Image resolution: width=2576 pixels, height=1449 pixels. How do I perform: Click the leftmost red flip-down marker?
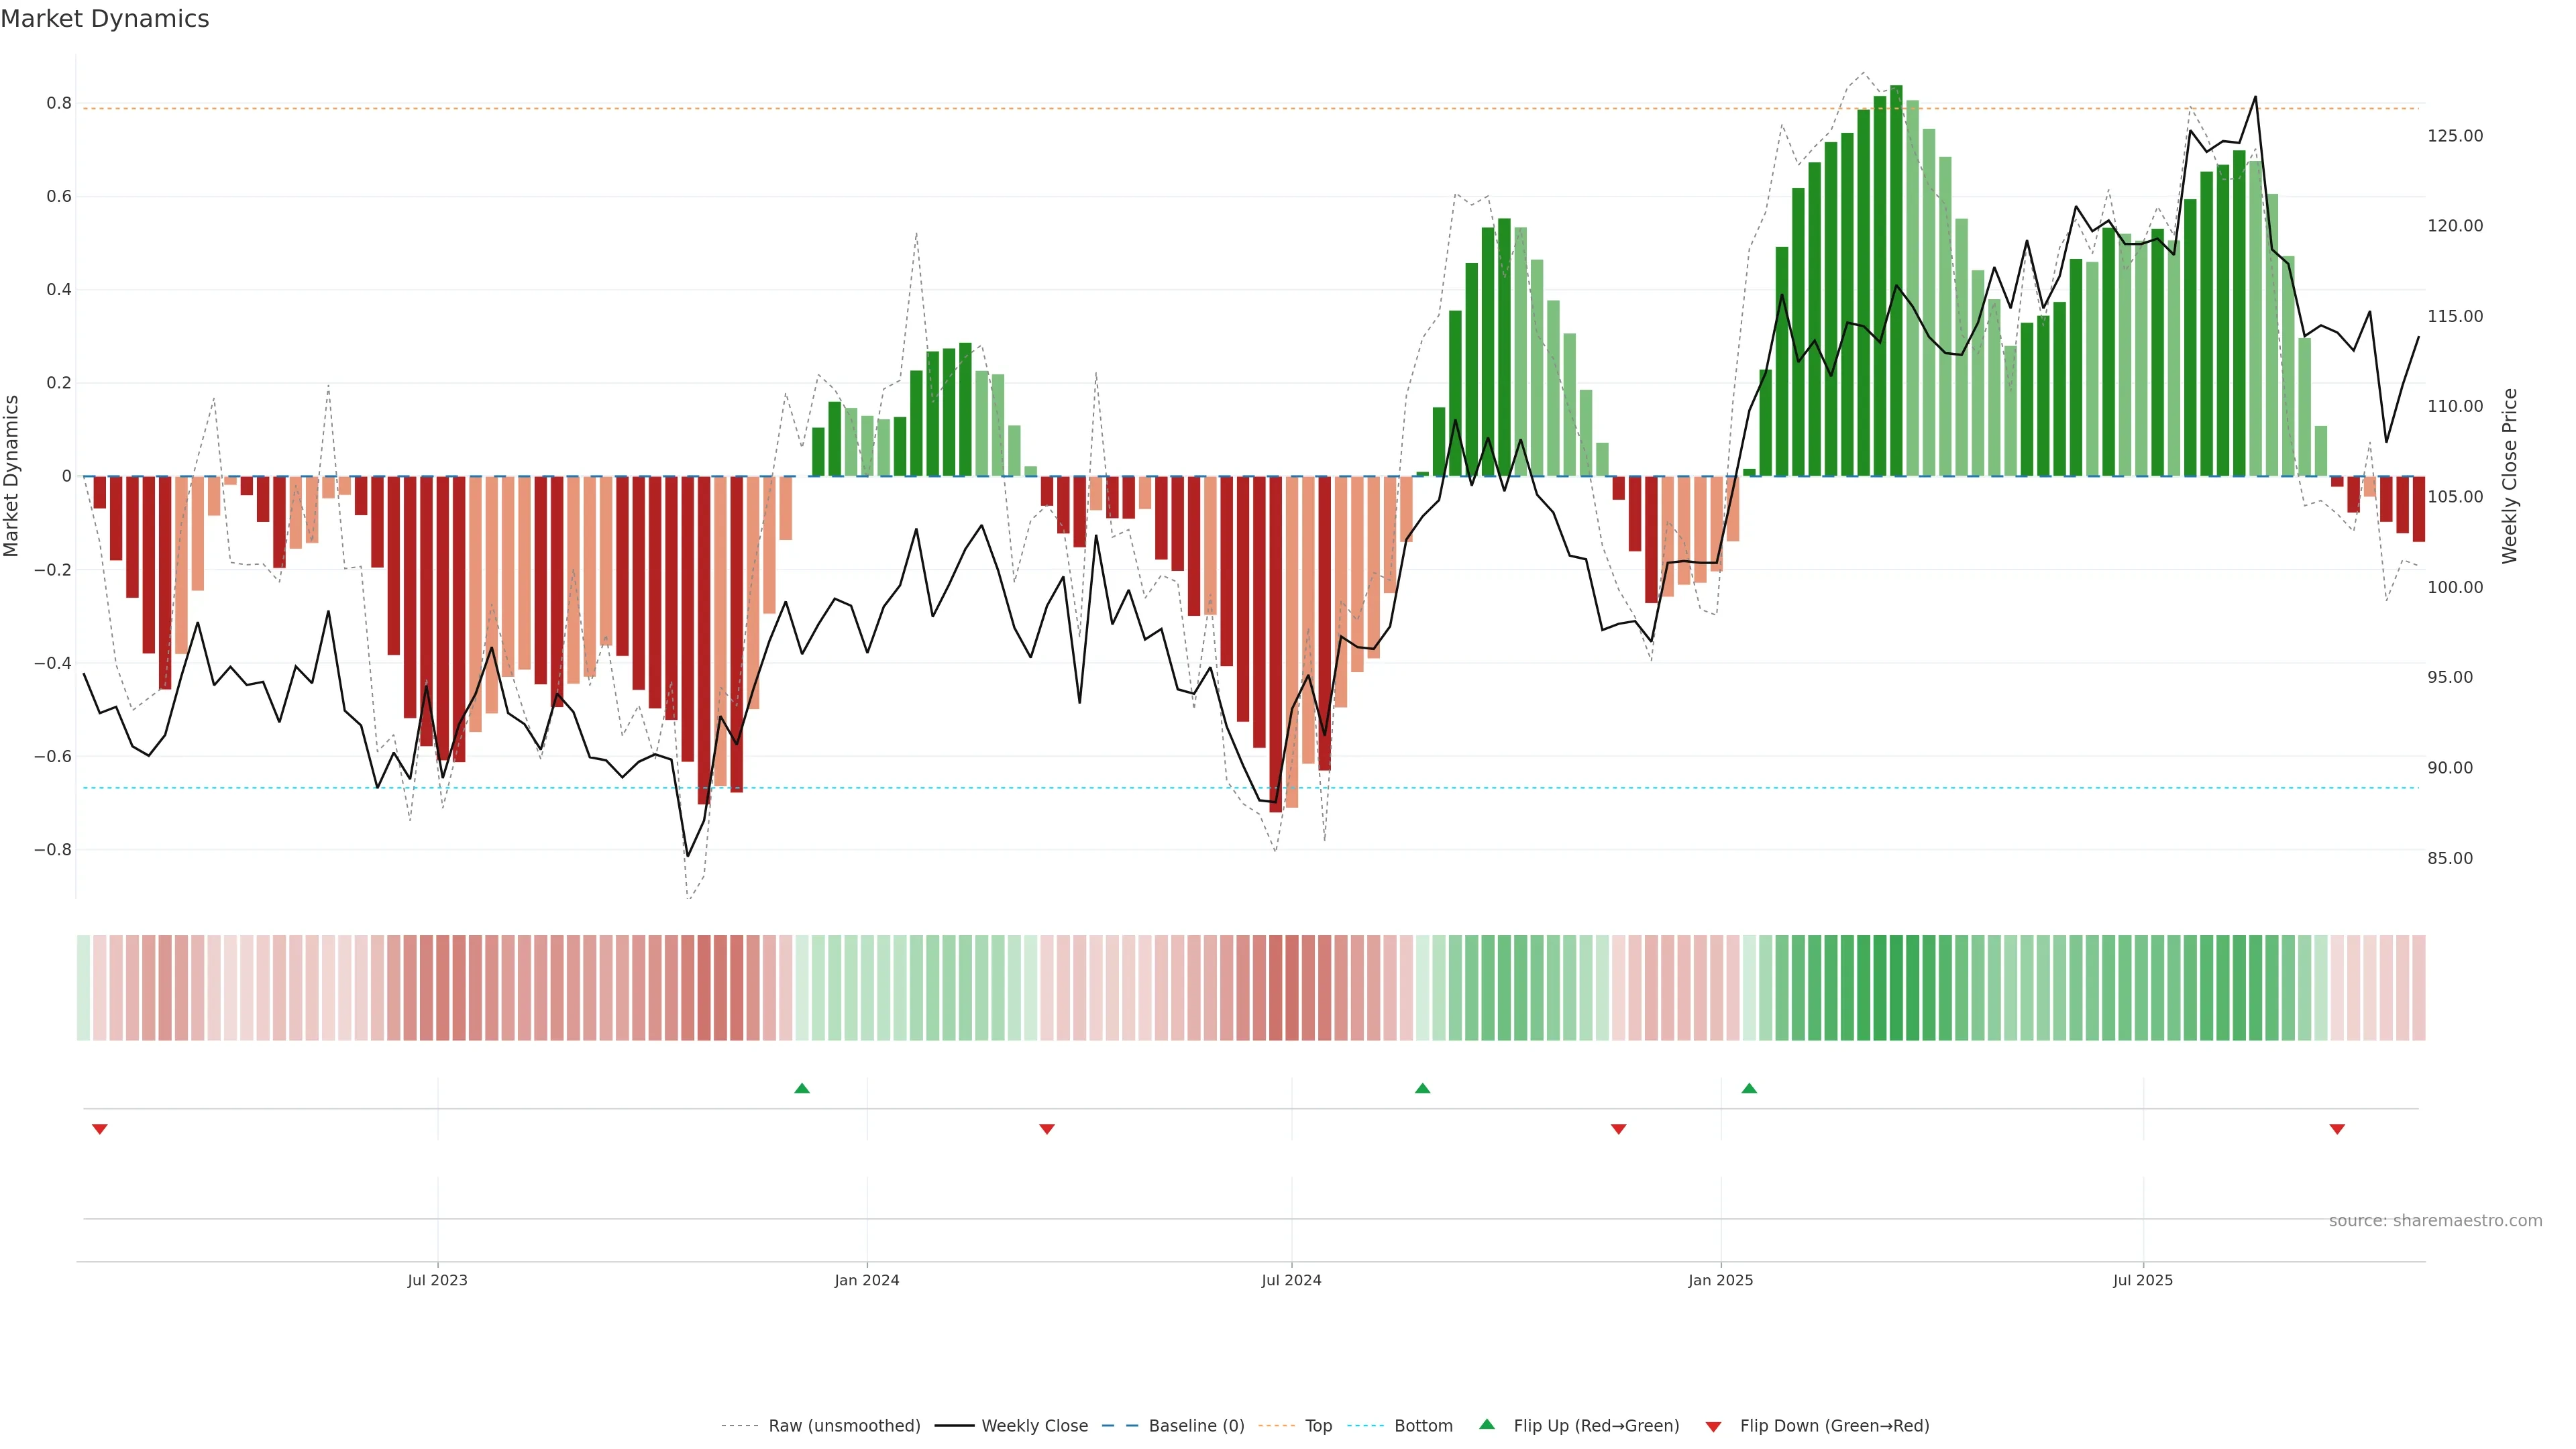pos(100,1129)
